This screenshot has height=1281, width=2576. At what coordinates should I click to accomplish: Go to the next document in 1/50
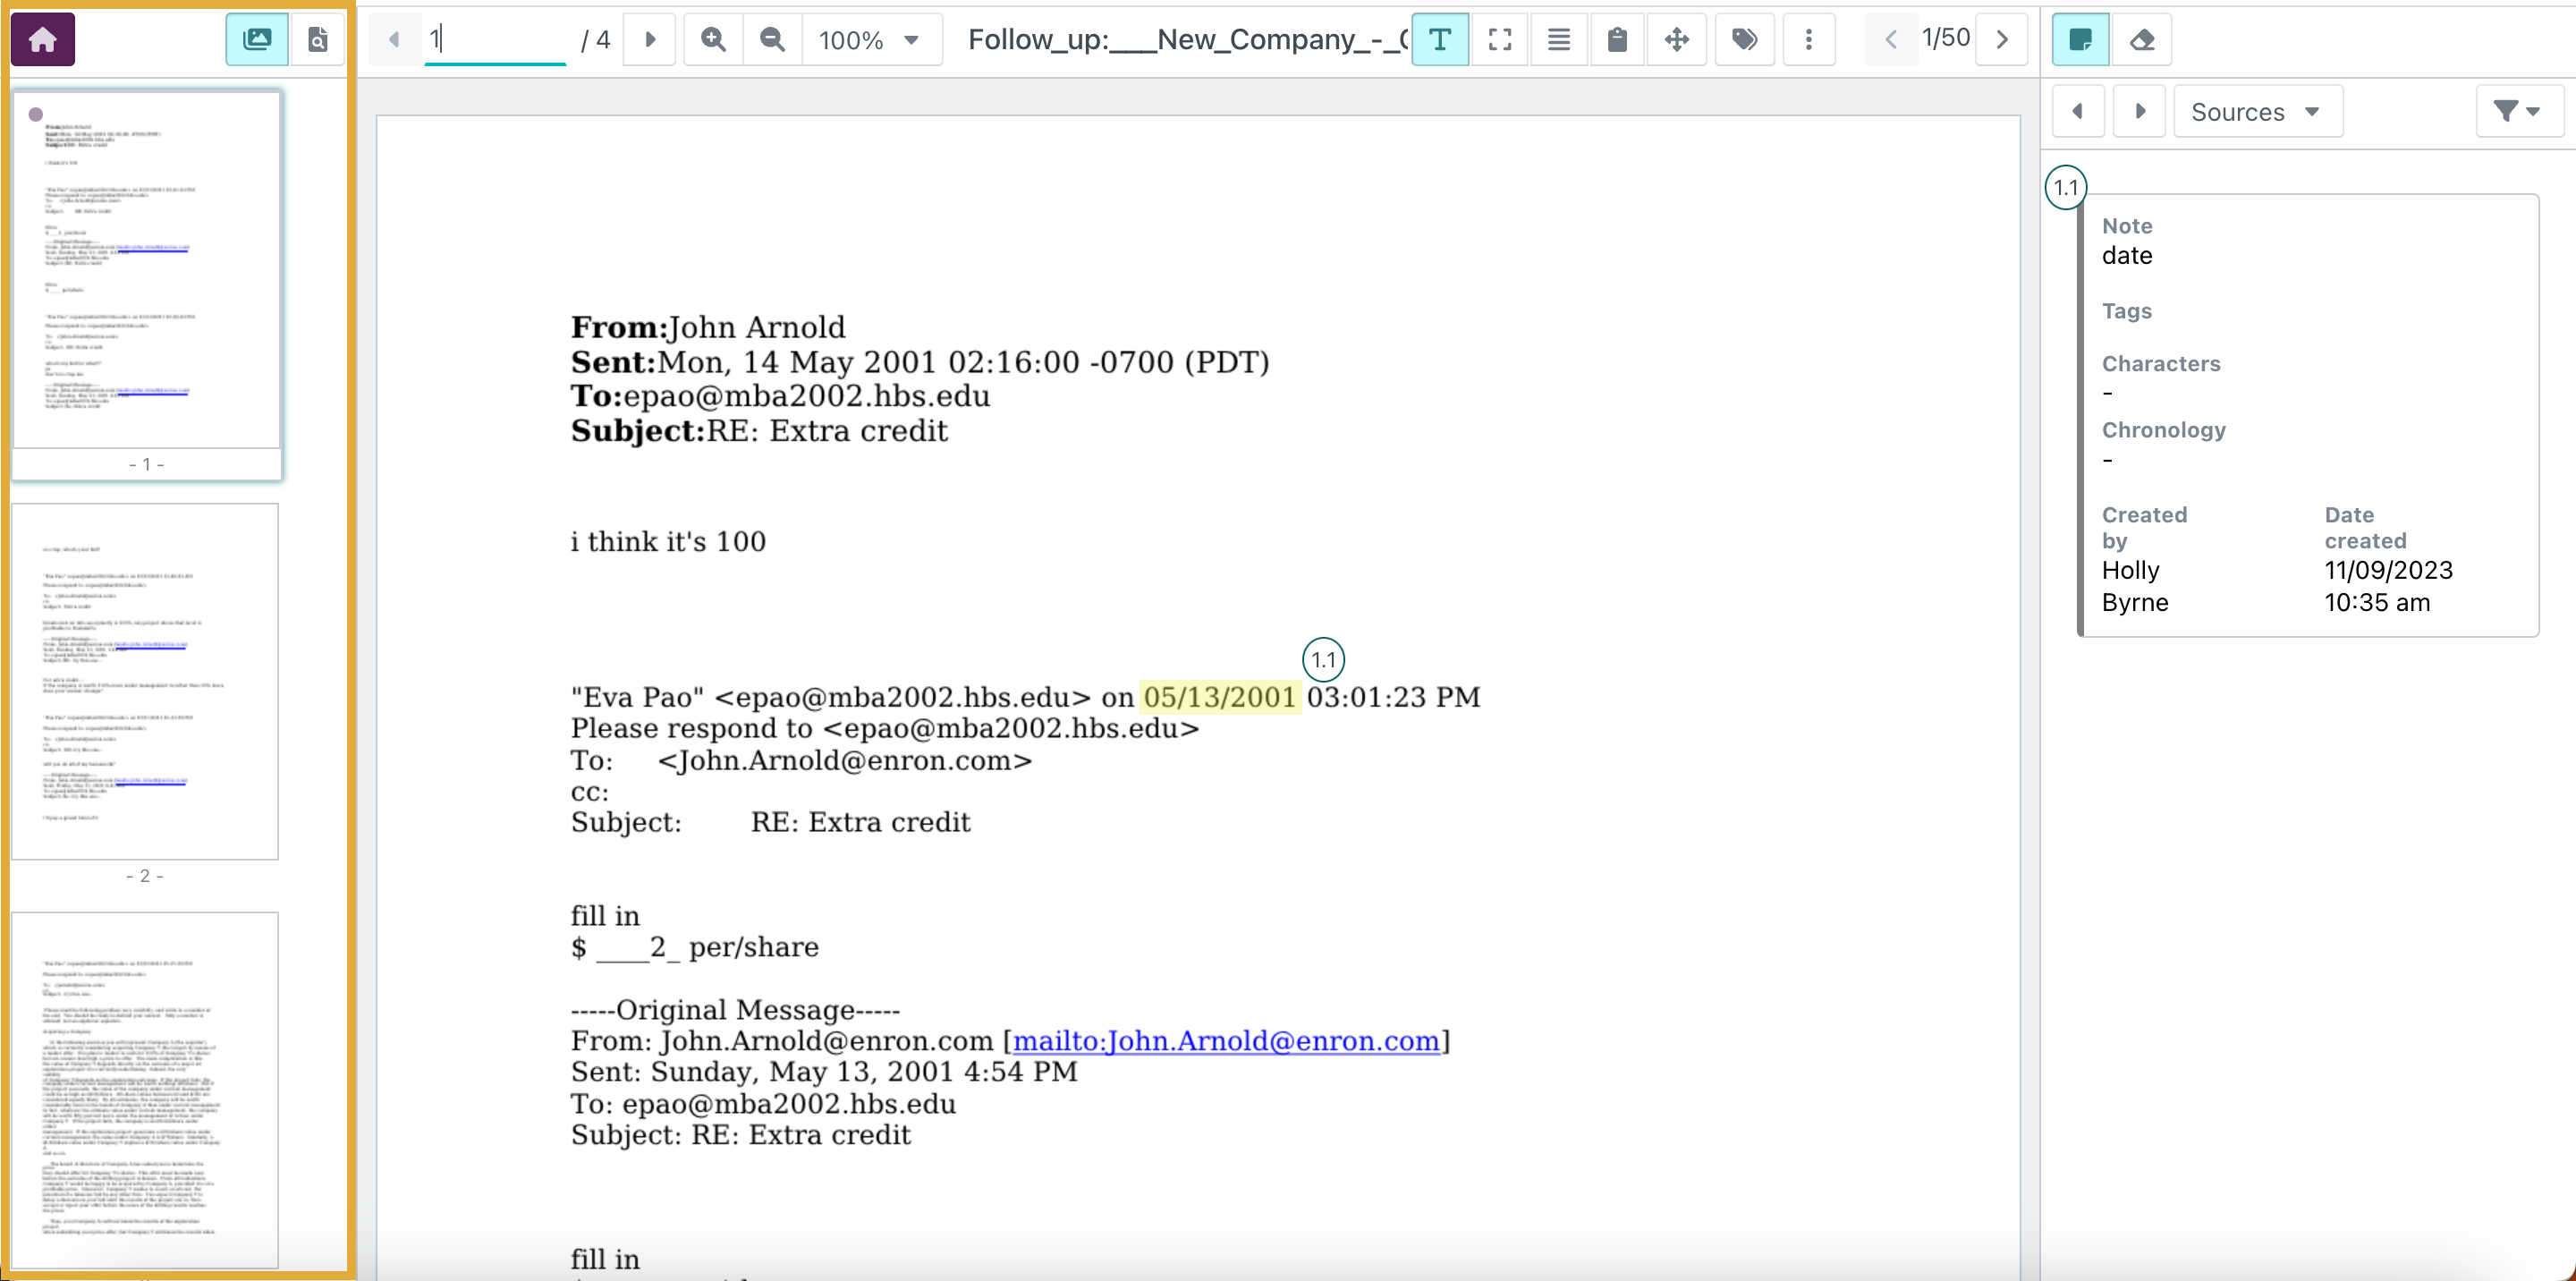point(2002,40)
